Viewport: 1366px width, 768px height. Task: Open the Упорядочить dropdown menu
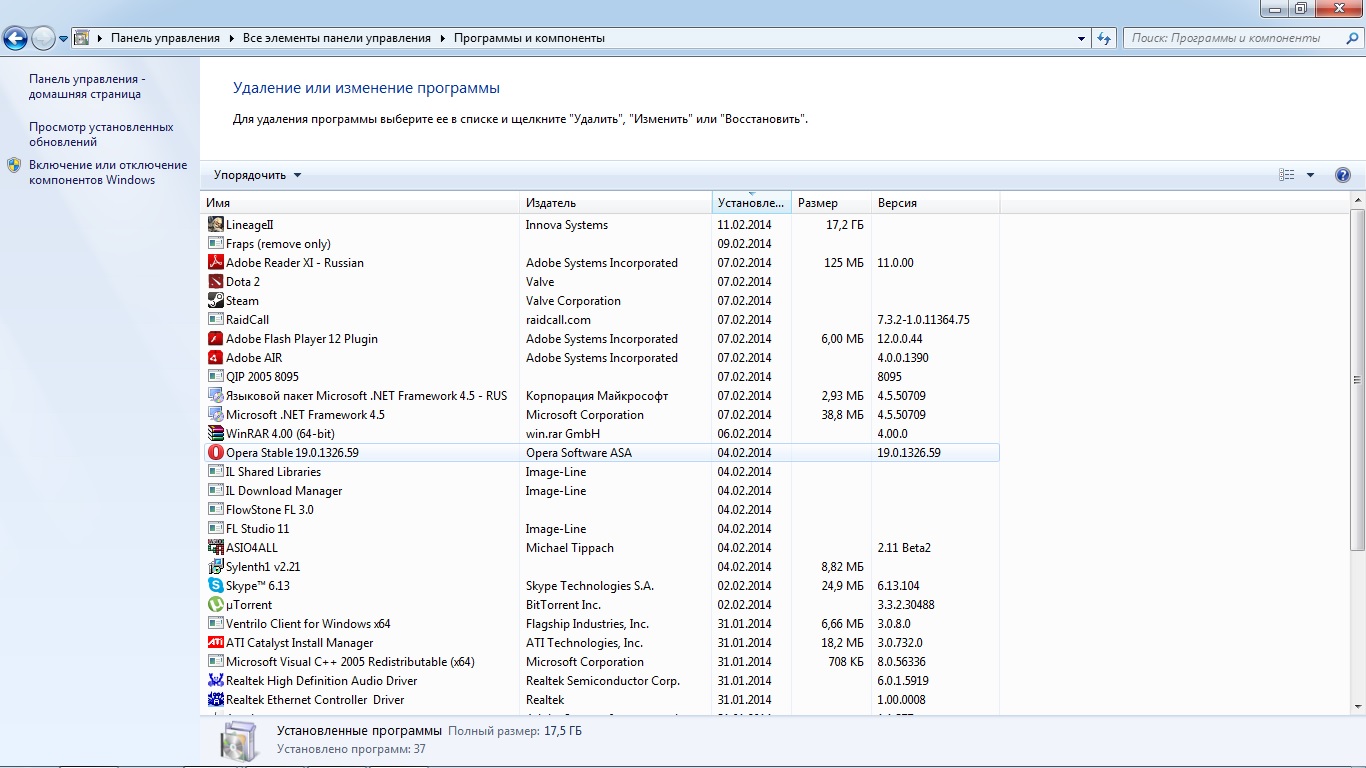click(x=257, y=175)
